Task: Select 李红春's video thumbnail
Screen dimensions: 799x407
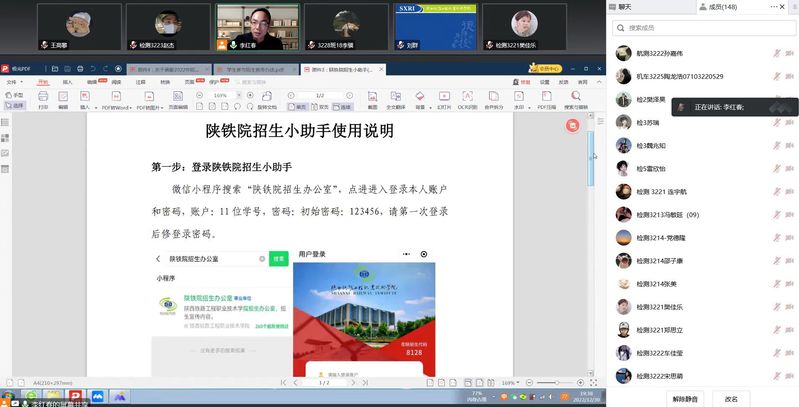Action: coord(257,26)
